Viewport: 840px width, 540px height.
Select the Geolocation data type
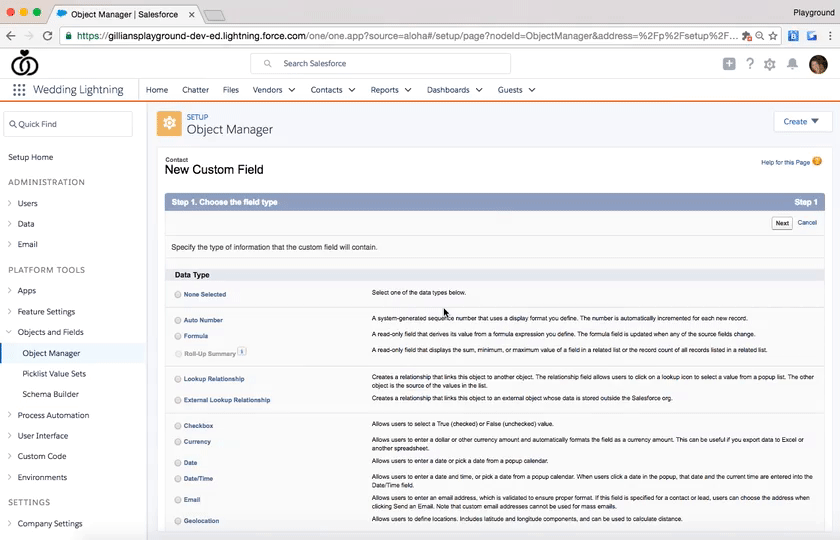(x=177, y=521)
